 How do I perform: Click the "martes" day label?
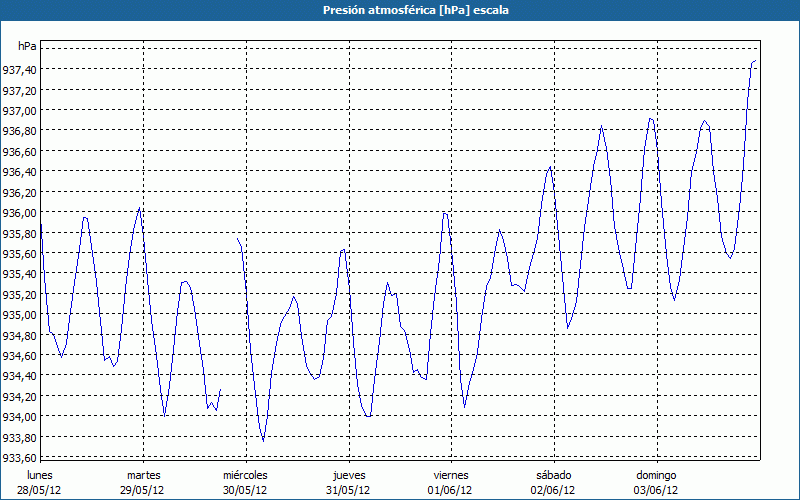[144, 474]
